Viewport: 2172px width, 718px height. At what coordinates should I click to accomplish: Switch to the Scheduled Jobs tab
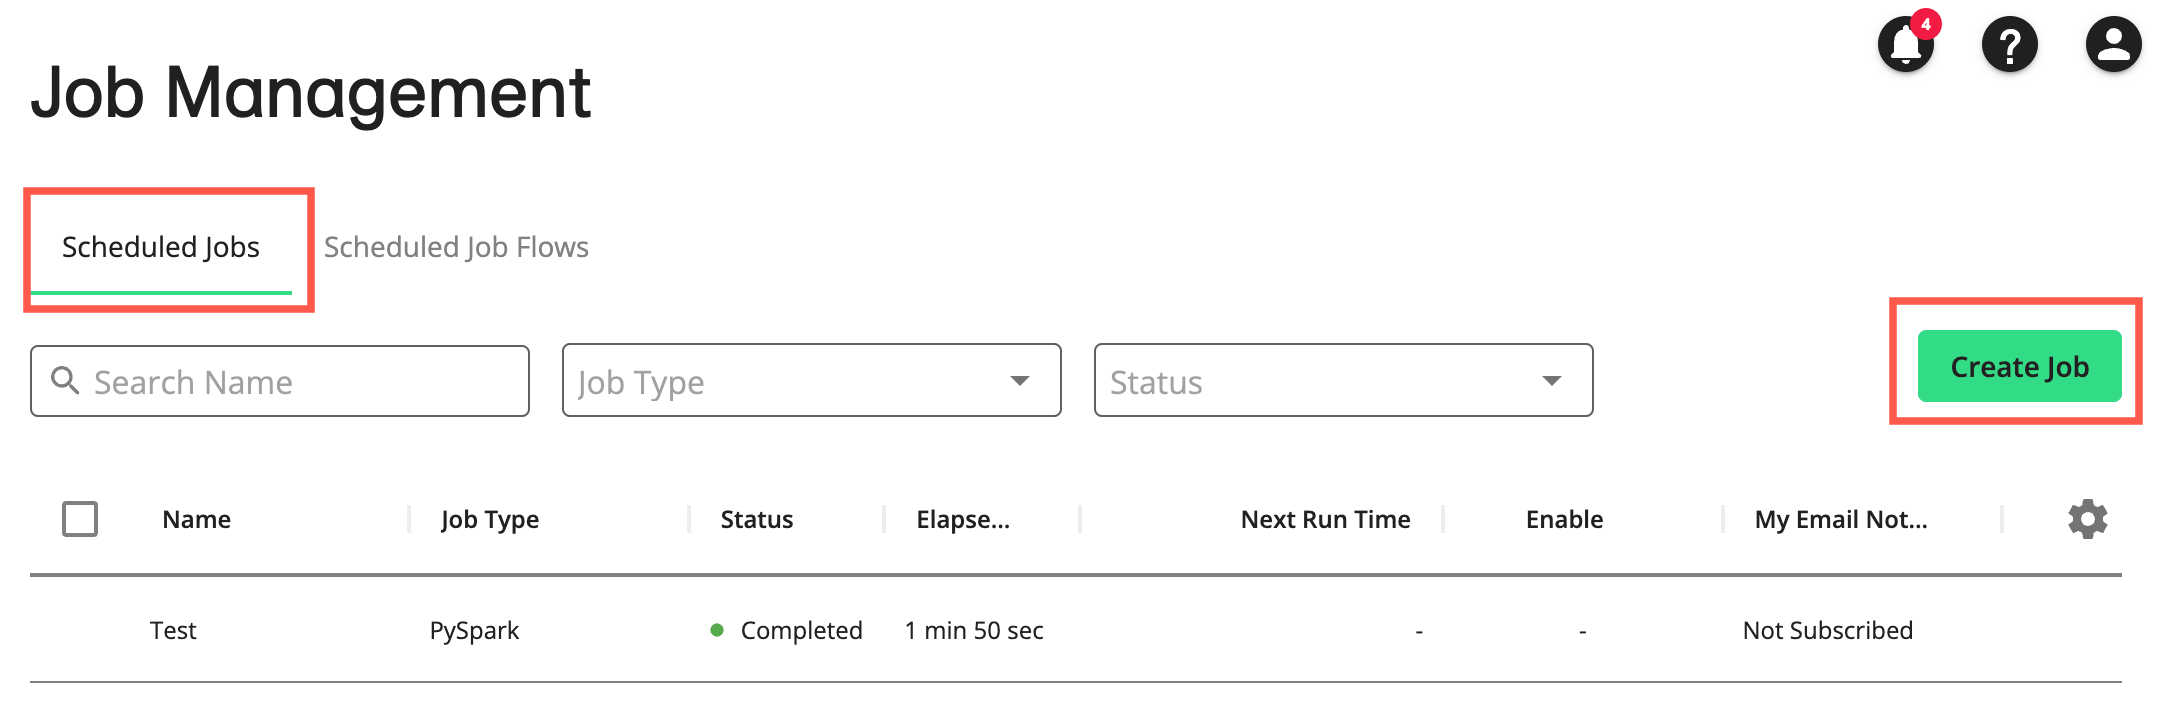[161, 247]
